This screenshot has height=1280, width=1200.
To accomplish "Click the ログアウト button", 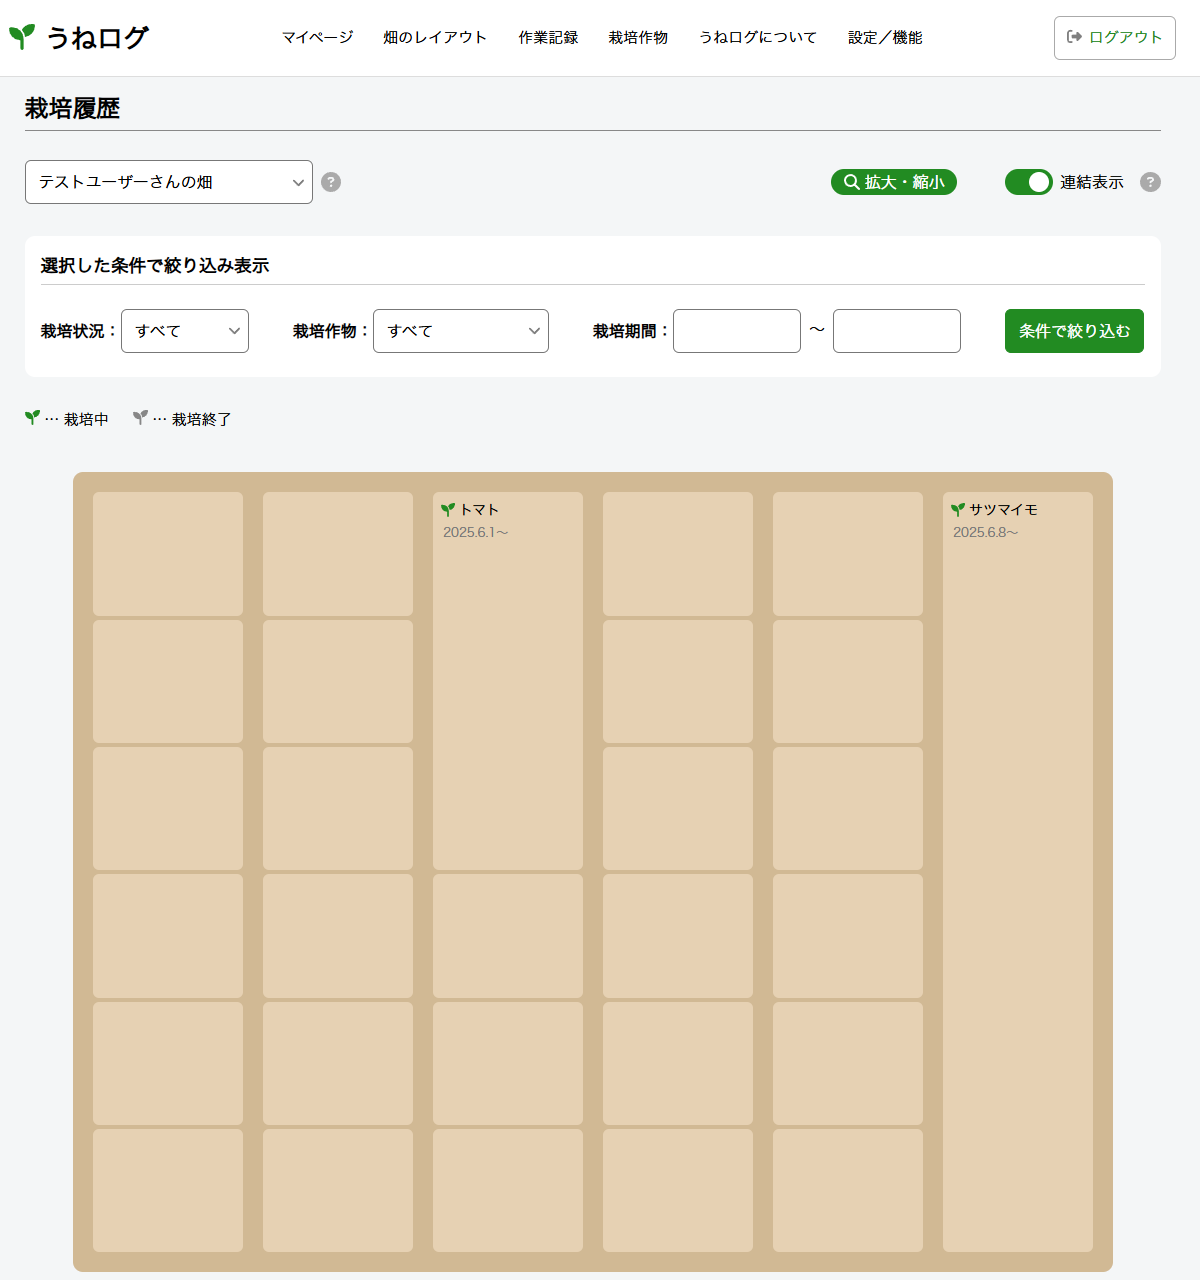I will tap(1115, 38).
